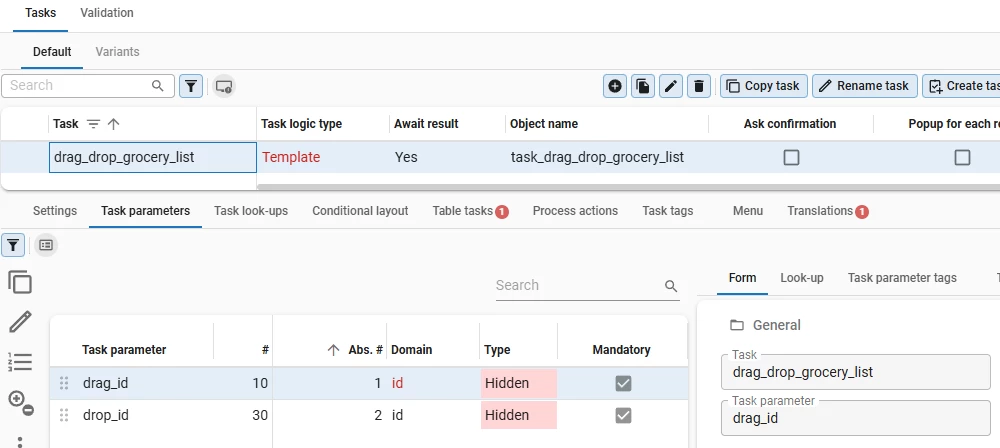Screen dimensions: 1000x448
Task: Collapse the General section folder
Action: click(737, 325)
